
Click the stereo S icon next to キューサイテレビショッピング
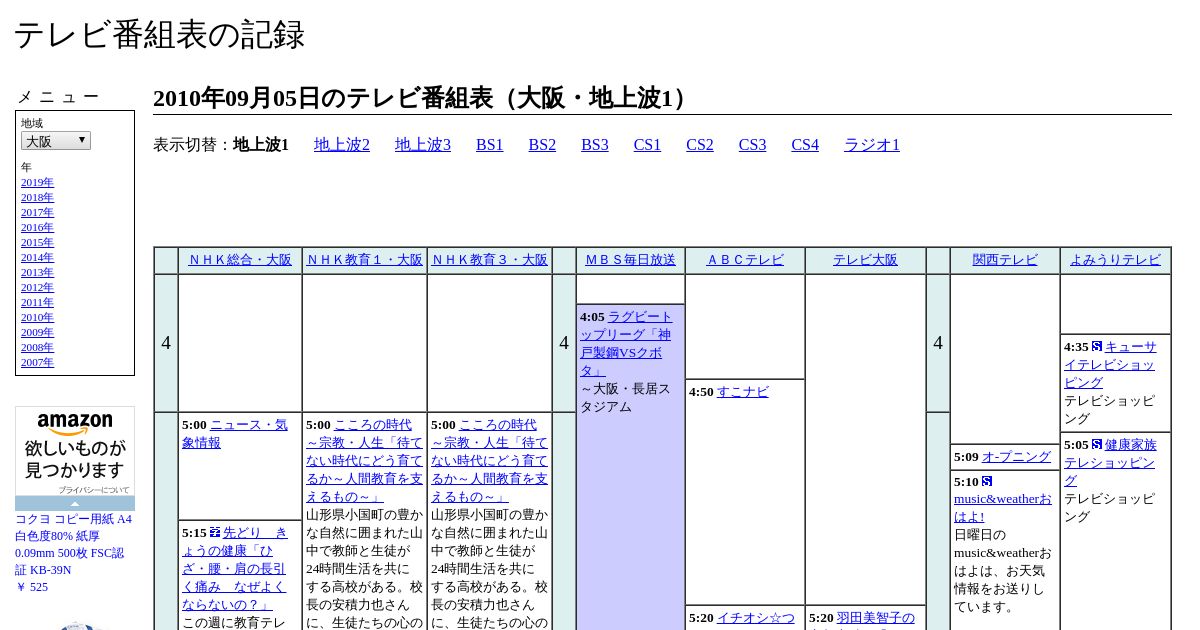[x=1097, y=346]
